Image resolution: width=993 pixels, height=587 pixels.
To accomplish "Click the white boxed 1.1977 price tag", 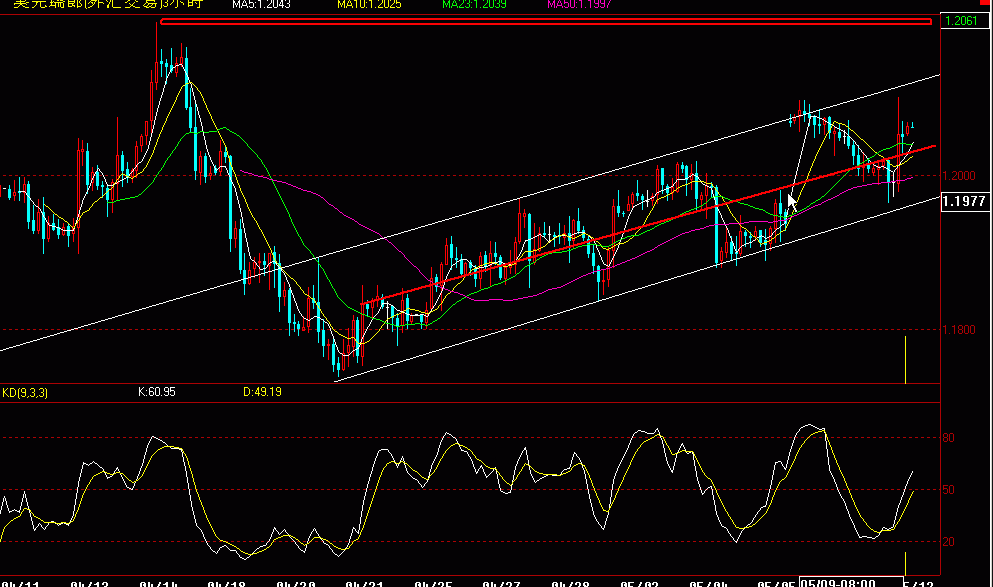I will (965, 202).
